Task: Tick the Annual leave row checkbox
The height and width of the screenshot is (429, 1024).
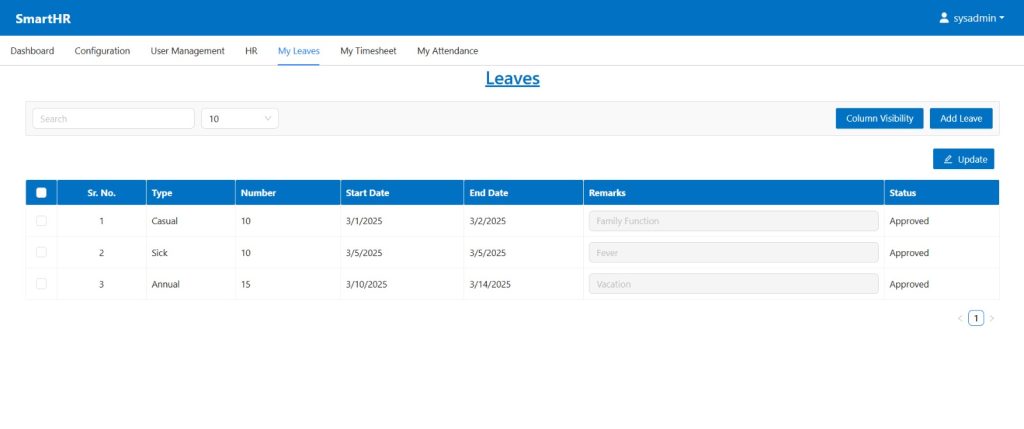Action: 41,284
